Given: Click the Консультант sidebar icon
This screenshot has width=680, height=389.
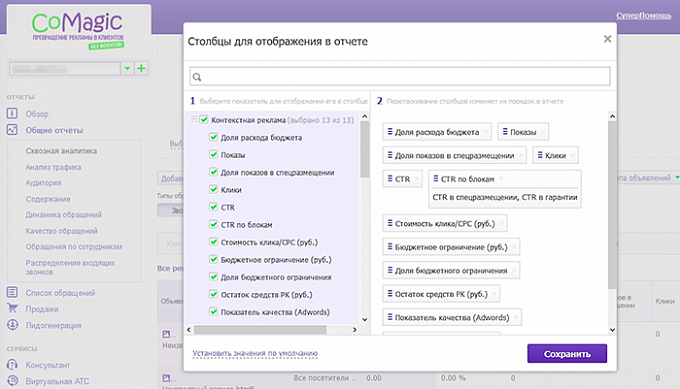Looking at the screenshot, I should pos(12,365).
